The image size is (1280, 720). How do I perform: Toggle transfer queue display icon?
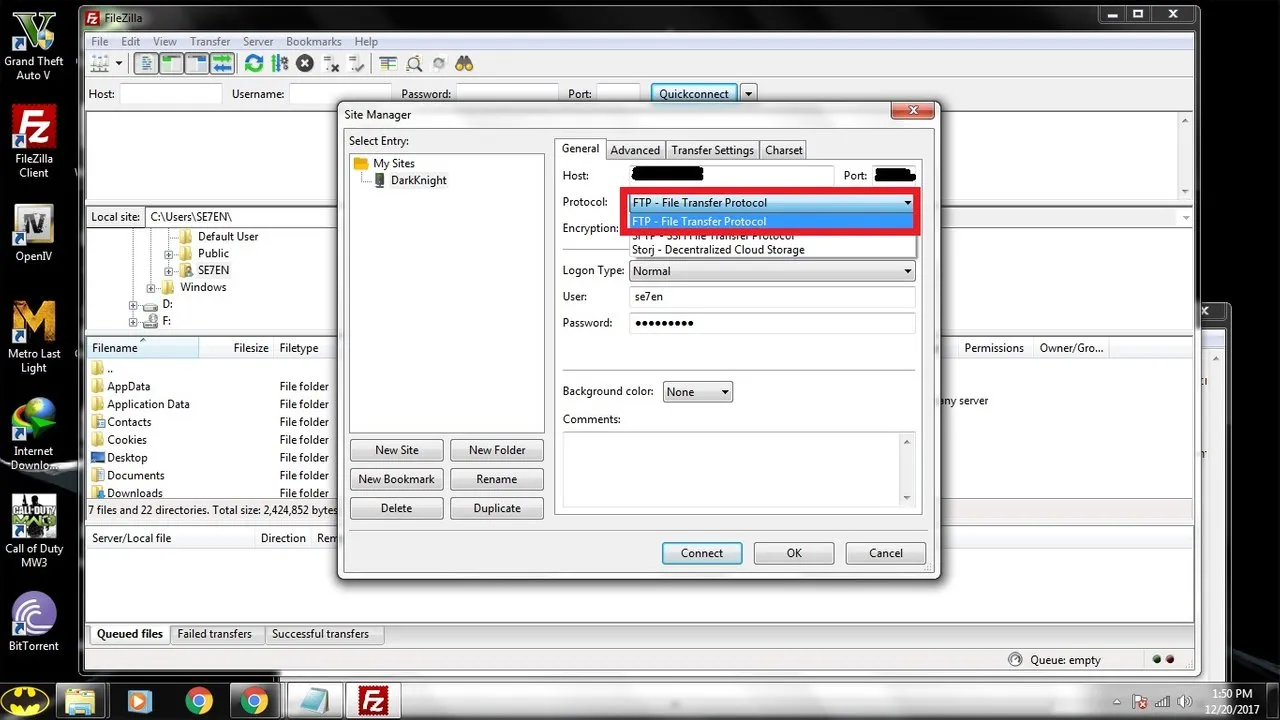click(222, 64)
